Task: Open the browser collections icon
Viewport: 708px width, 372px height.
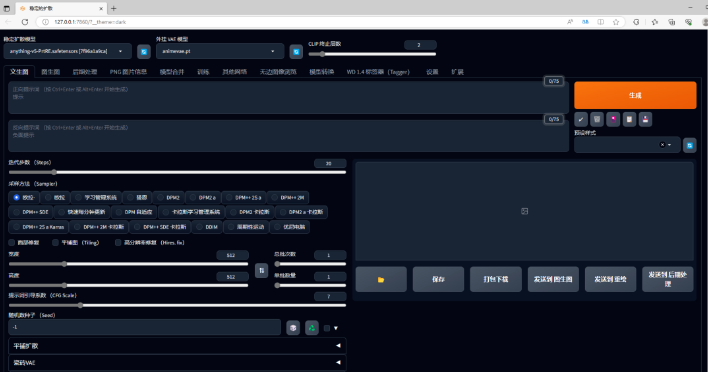Action: pos(672,22)
